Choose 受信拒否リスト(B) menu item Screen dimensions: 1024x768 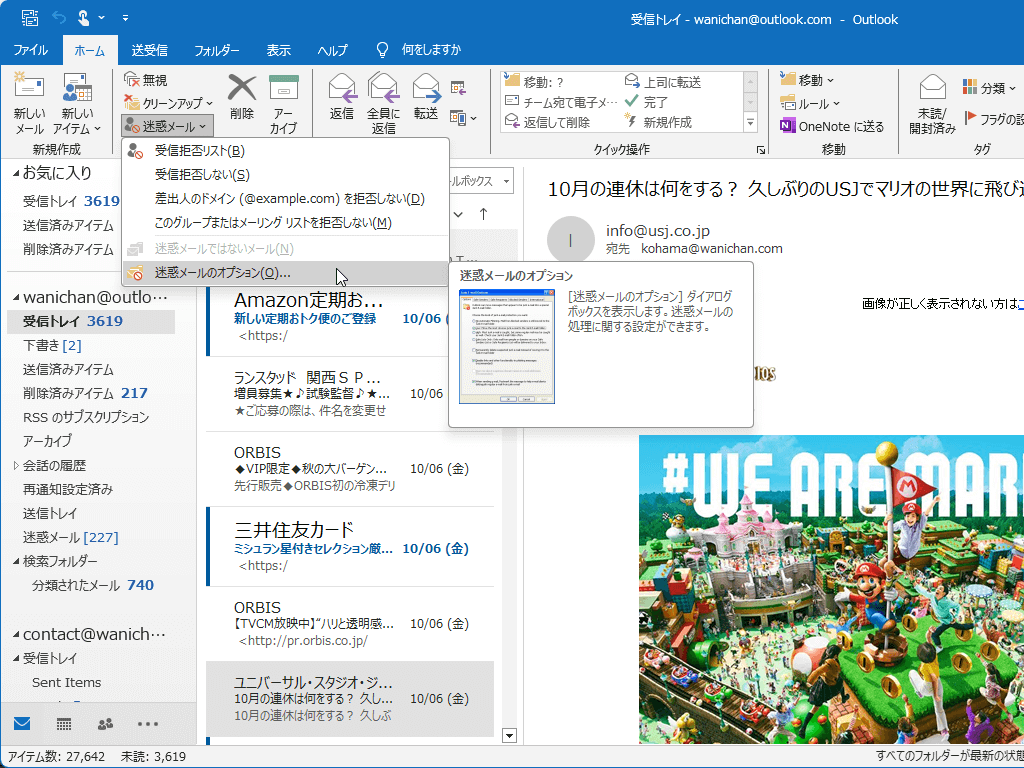[285, 151]
